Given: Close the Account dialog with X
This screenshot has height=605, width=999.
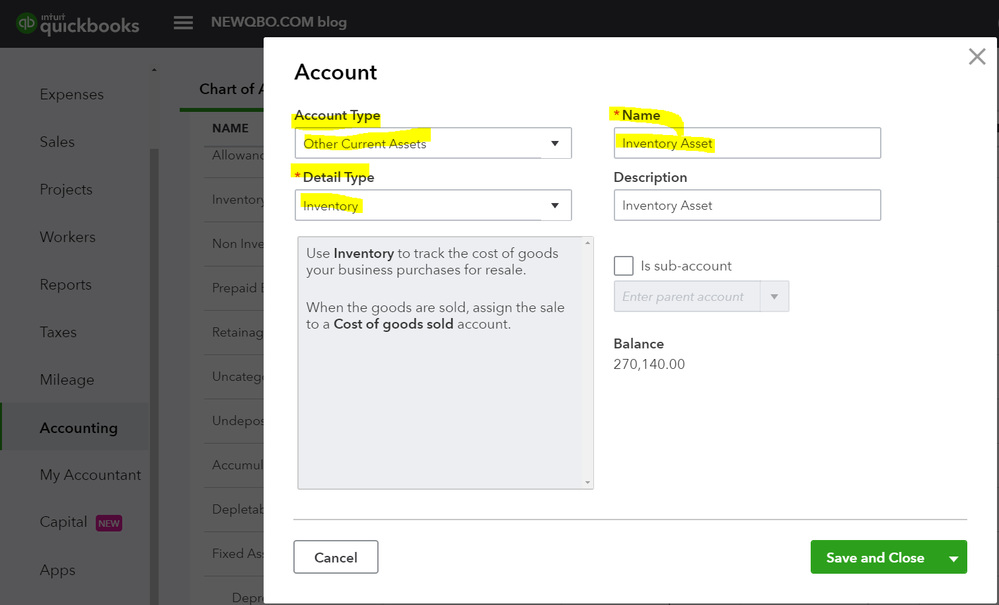Looking at the screenshot, I should [x=977, y=57].
